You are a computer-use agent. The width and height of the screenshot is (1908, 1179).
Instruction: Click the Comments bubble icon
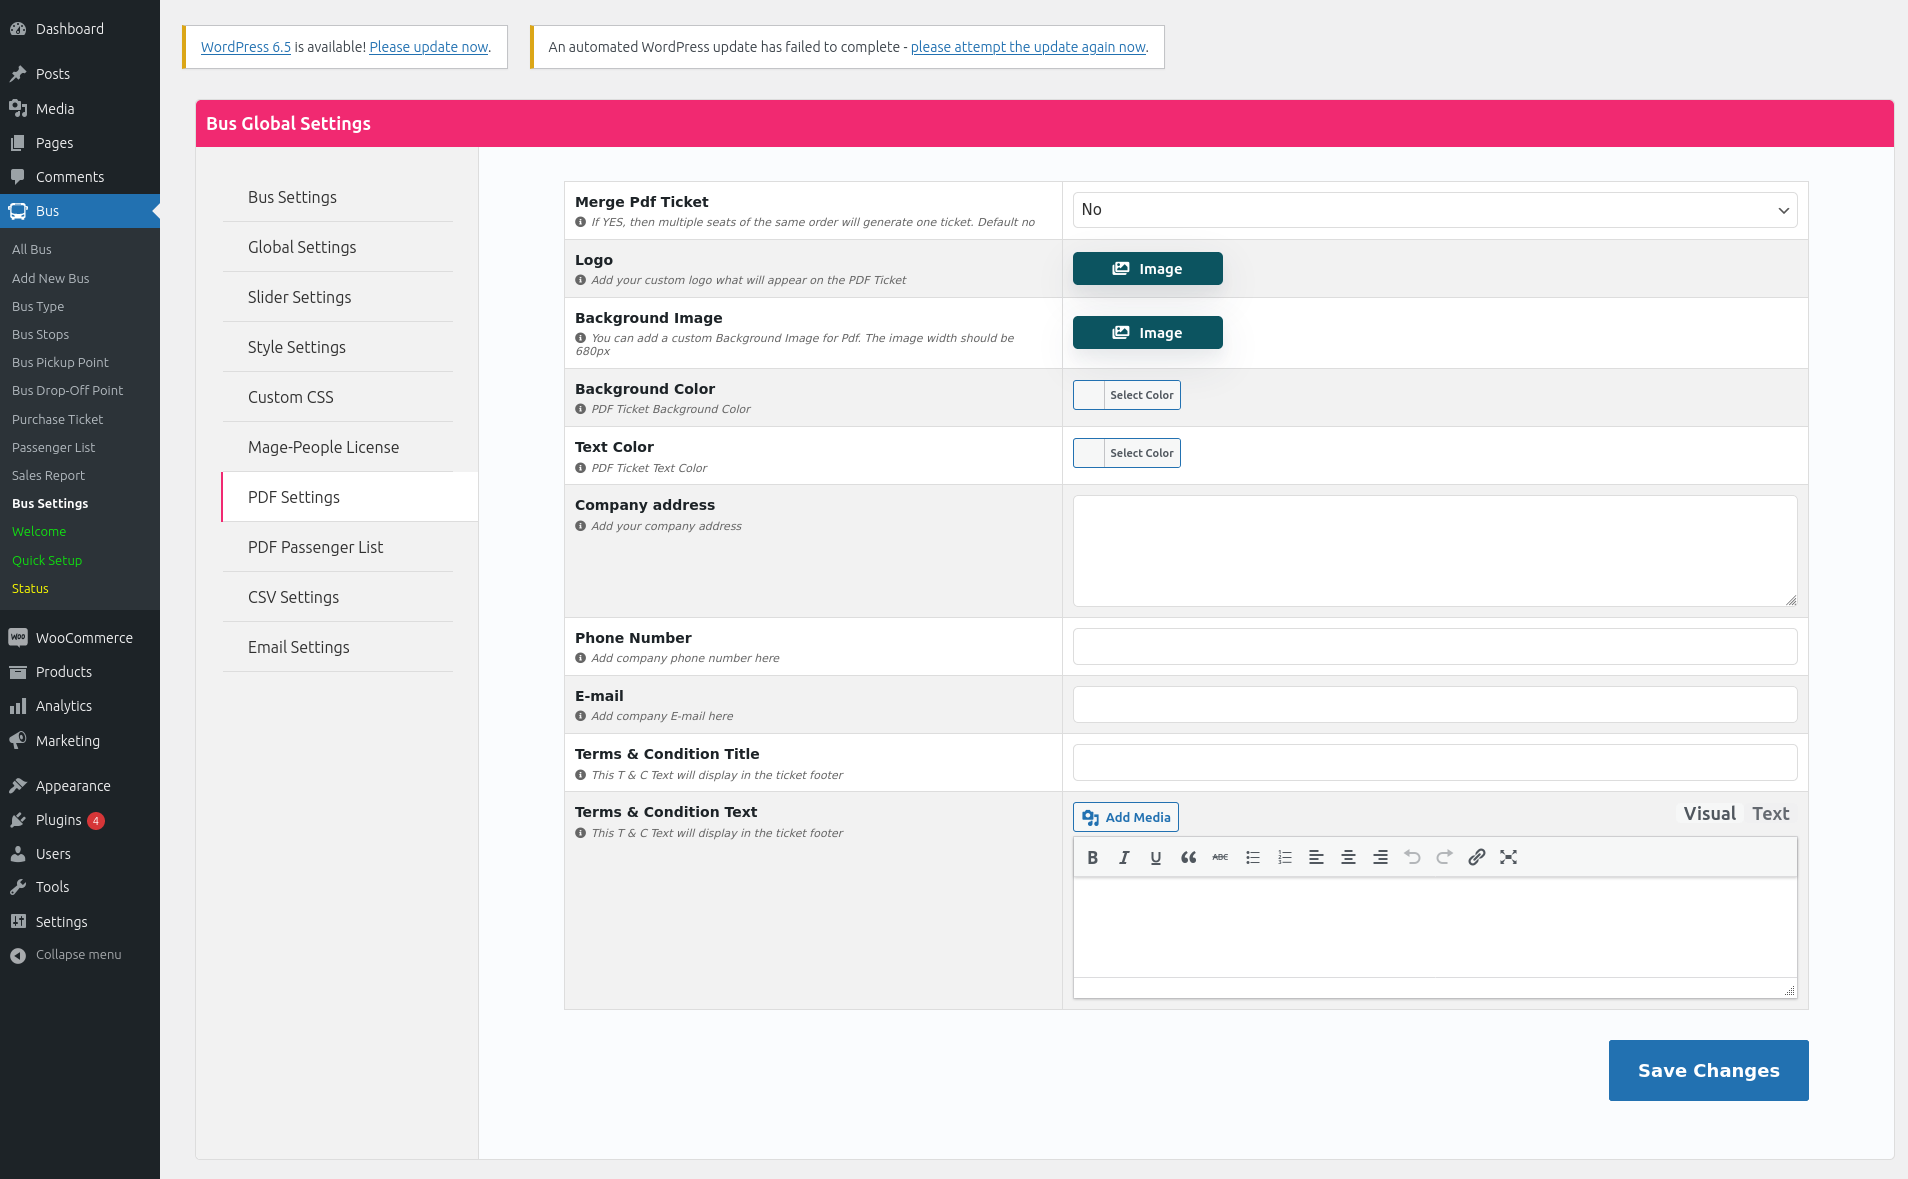[x=18, y=177]
